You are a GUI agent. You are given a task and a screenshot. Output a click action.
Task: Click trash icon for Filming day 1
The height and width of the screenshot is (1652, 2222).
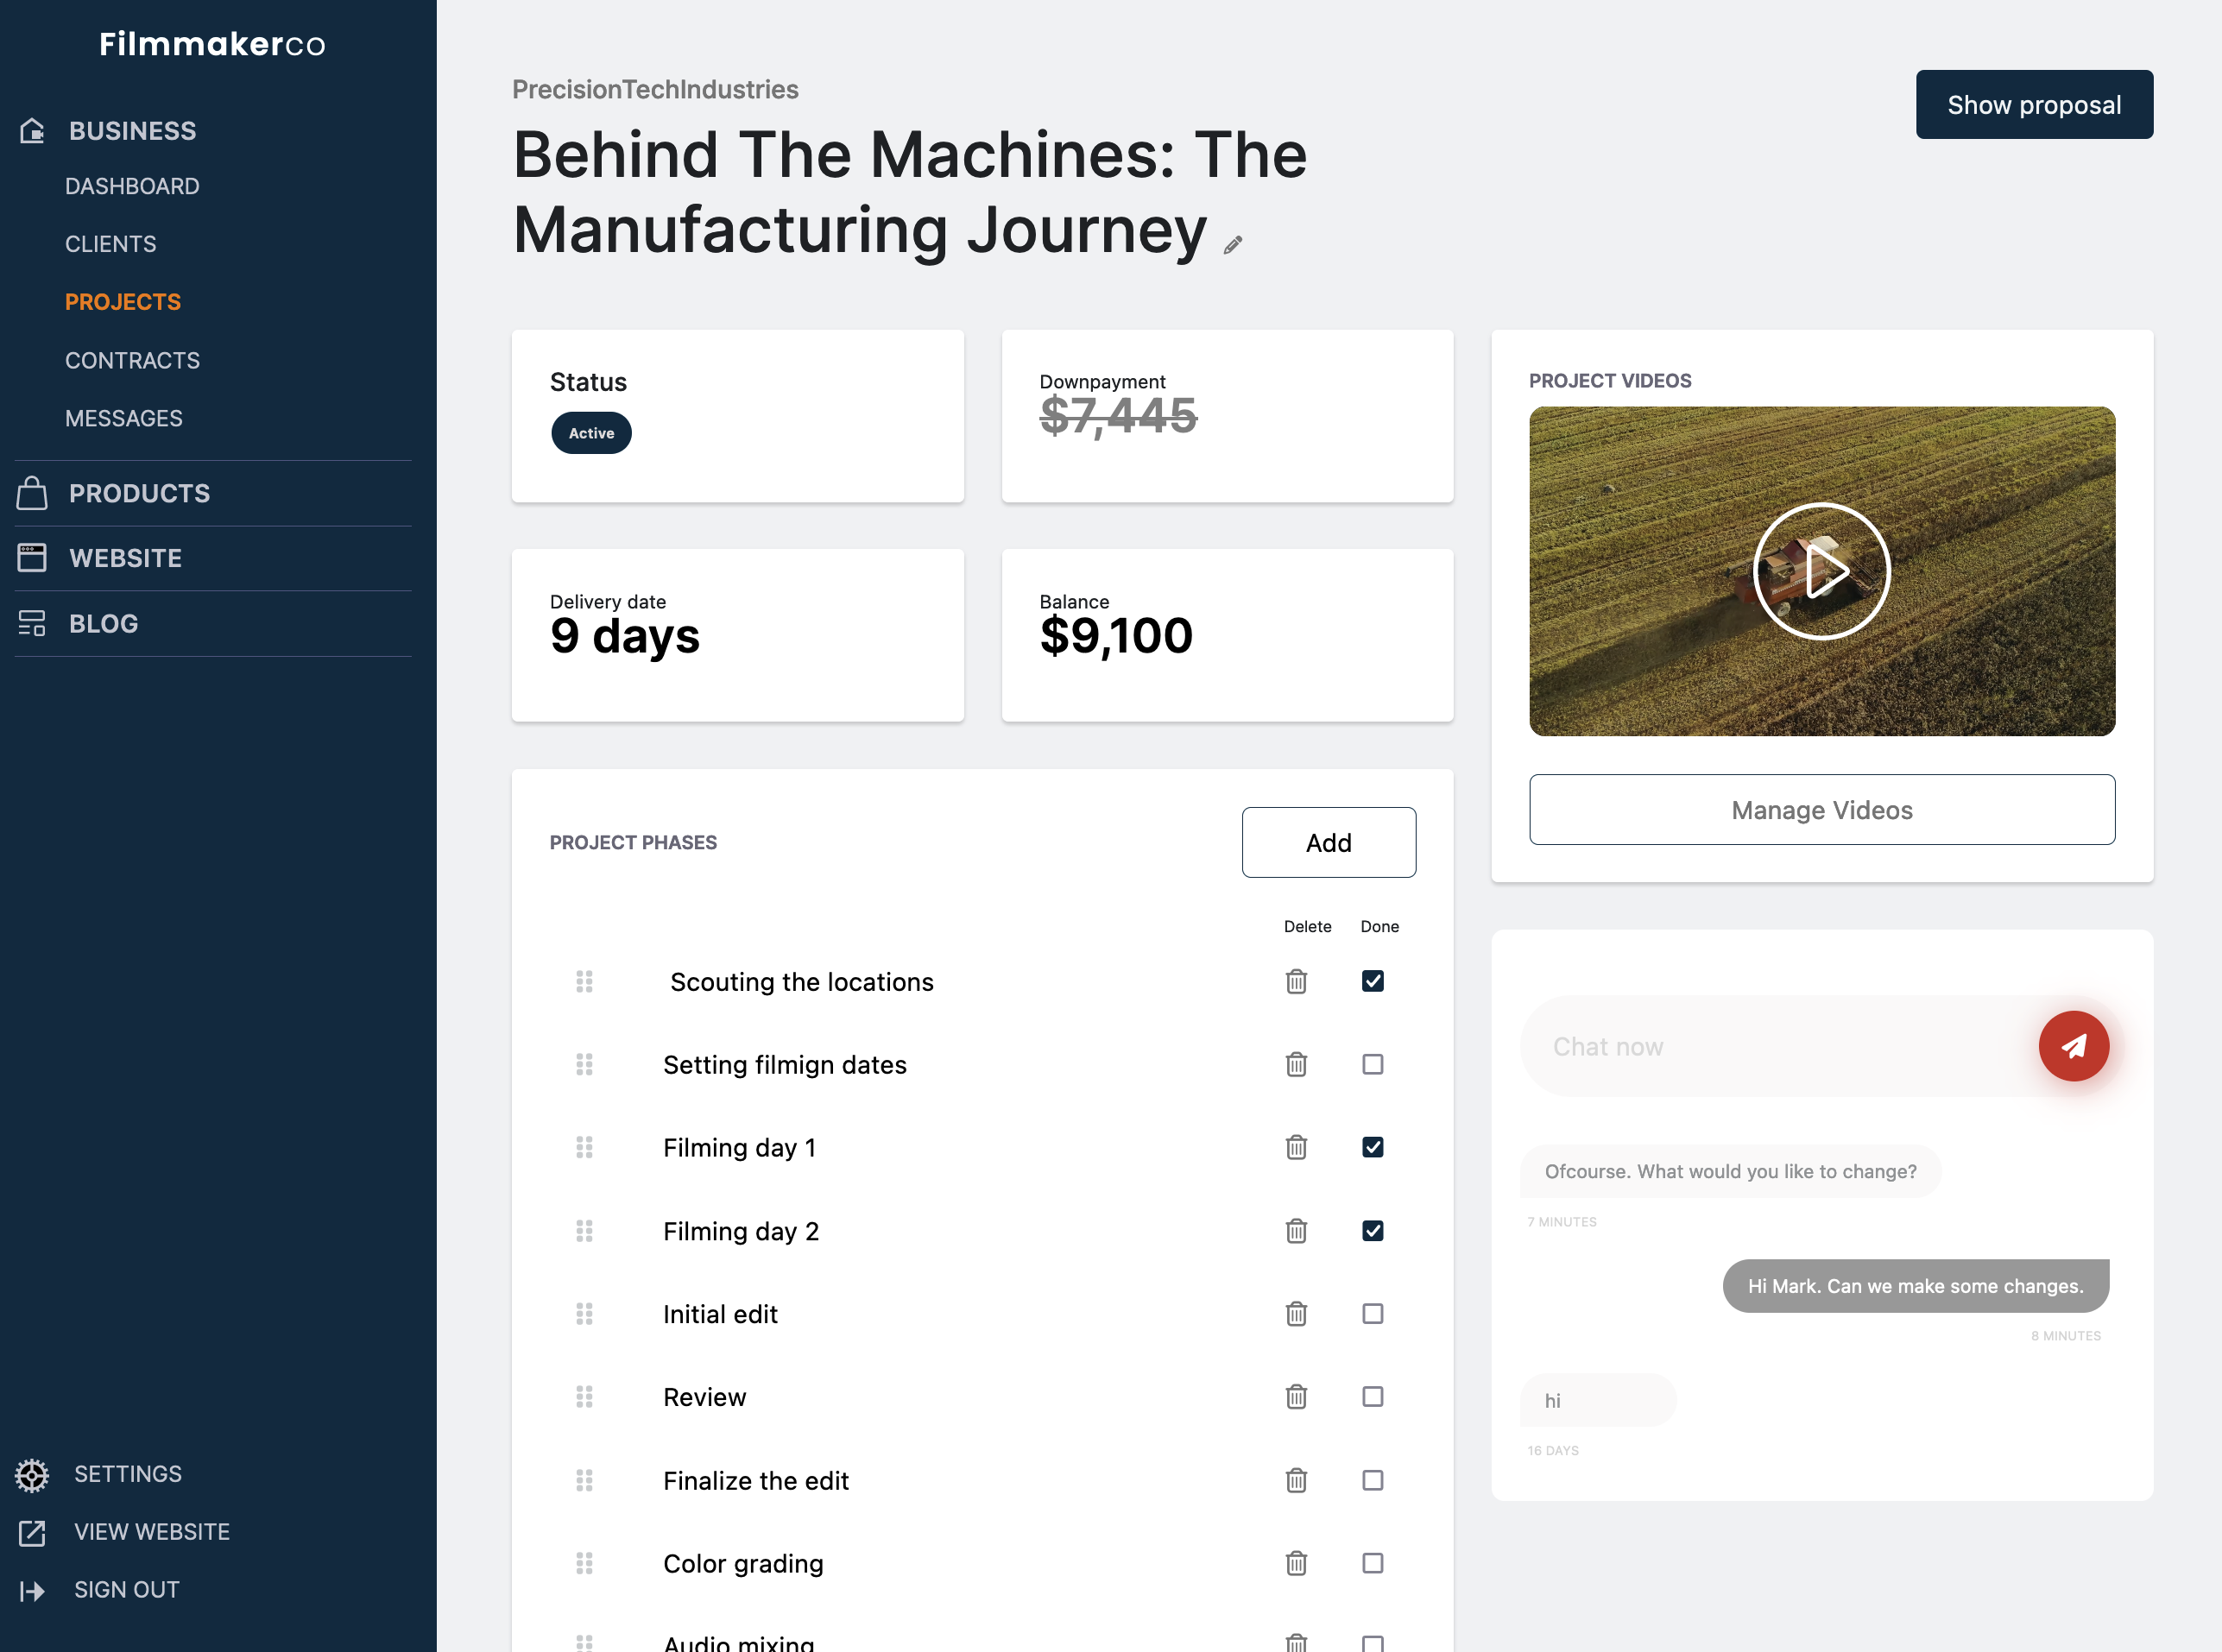[1296, 1147]
